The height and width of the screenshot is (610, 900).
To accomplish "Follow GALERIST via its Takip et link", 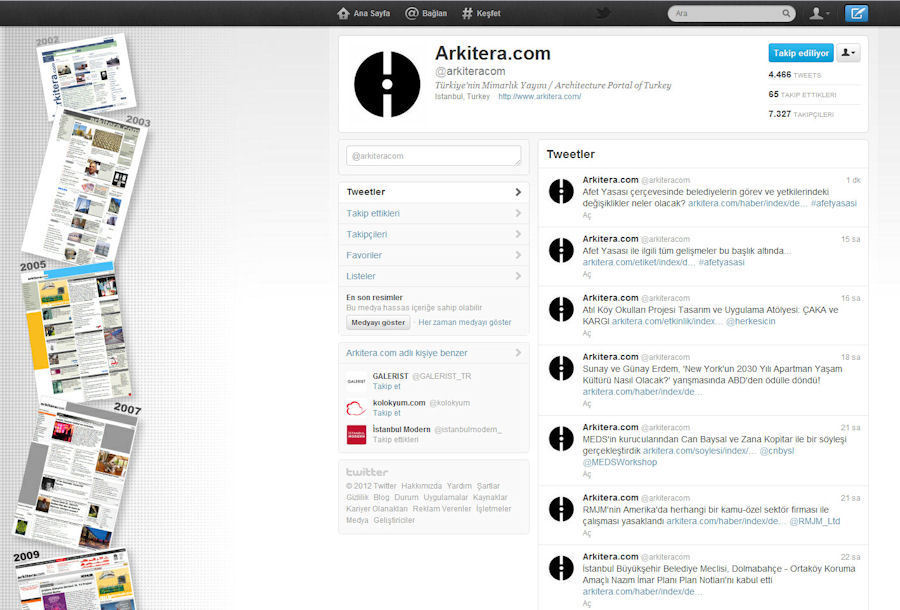I will coord(386,386).
